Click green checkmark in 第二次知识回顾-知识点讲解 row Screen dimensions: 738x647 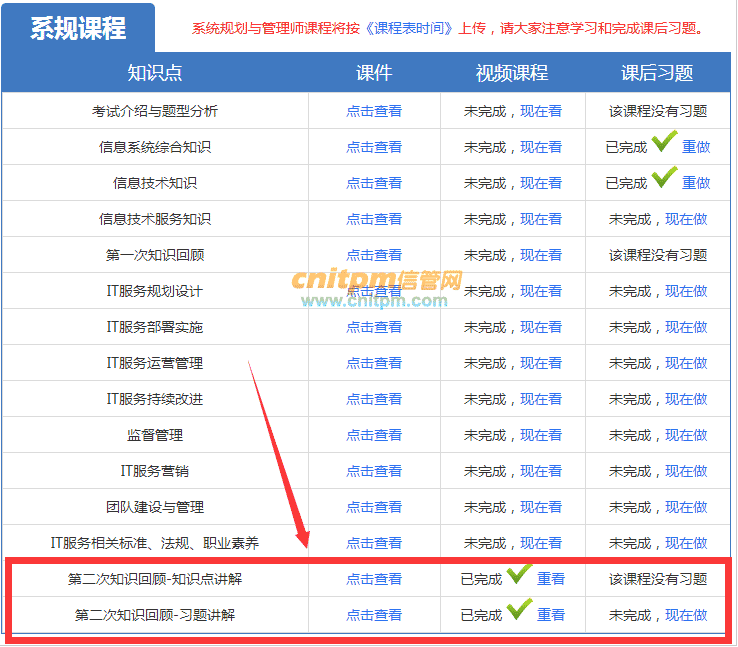[519, 575]
